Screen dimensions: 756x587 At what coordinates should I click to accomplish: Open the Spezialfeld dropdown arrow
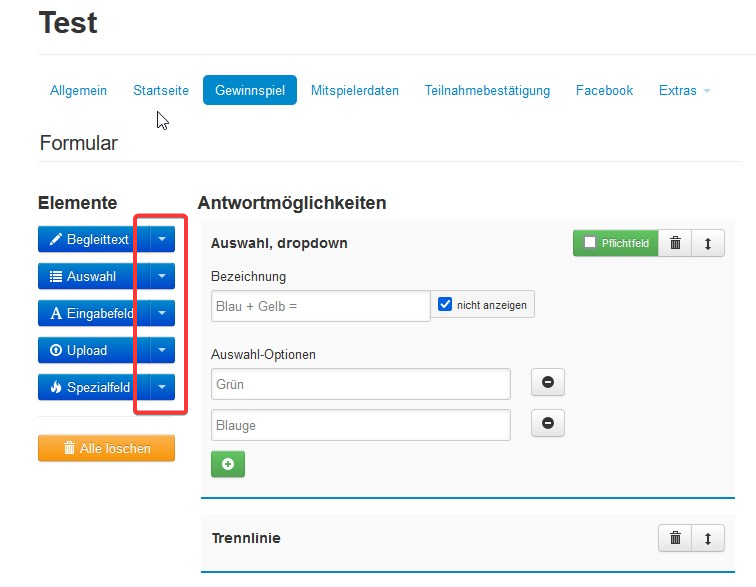(162, 388)
